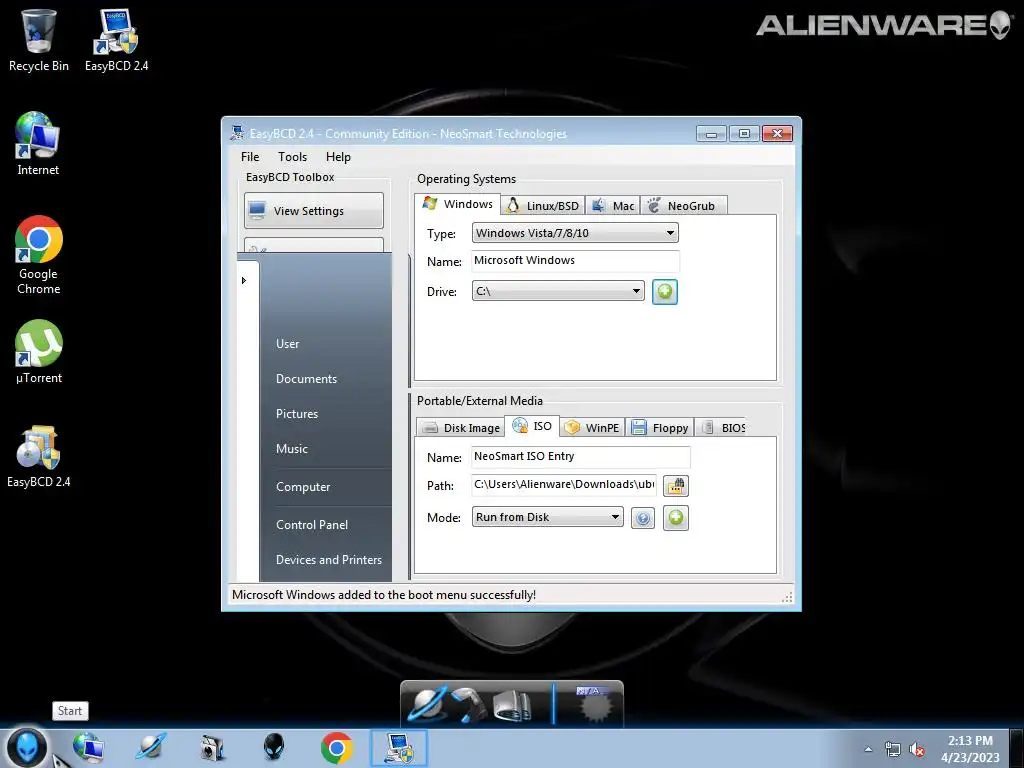Open the Drive dropdown
The width and height of the screenshot is (1024, 768).
(558, 291)
